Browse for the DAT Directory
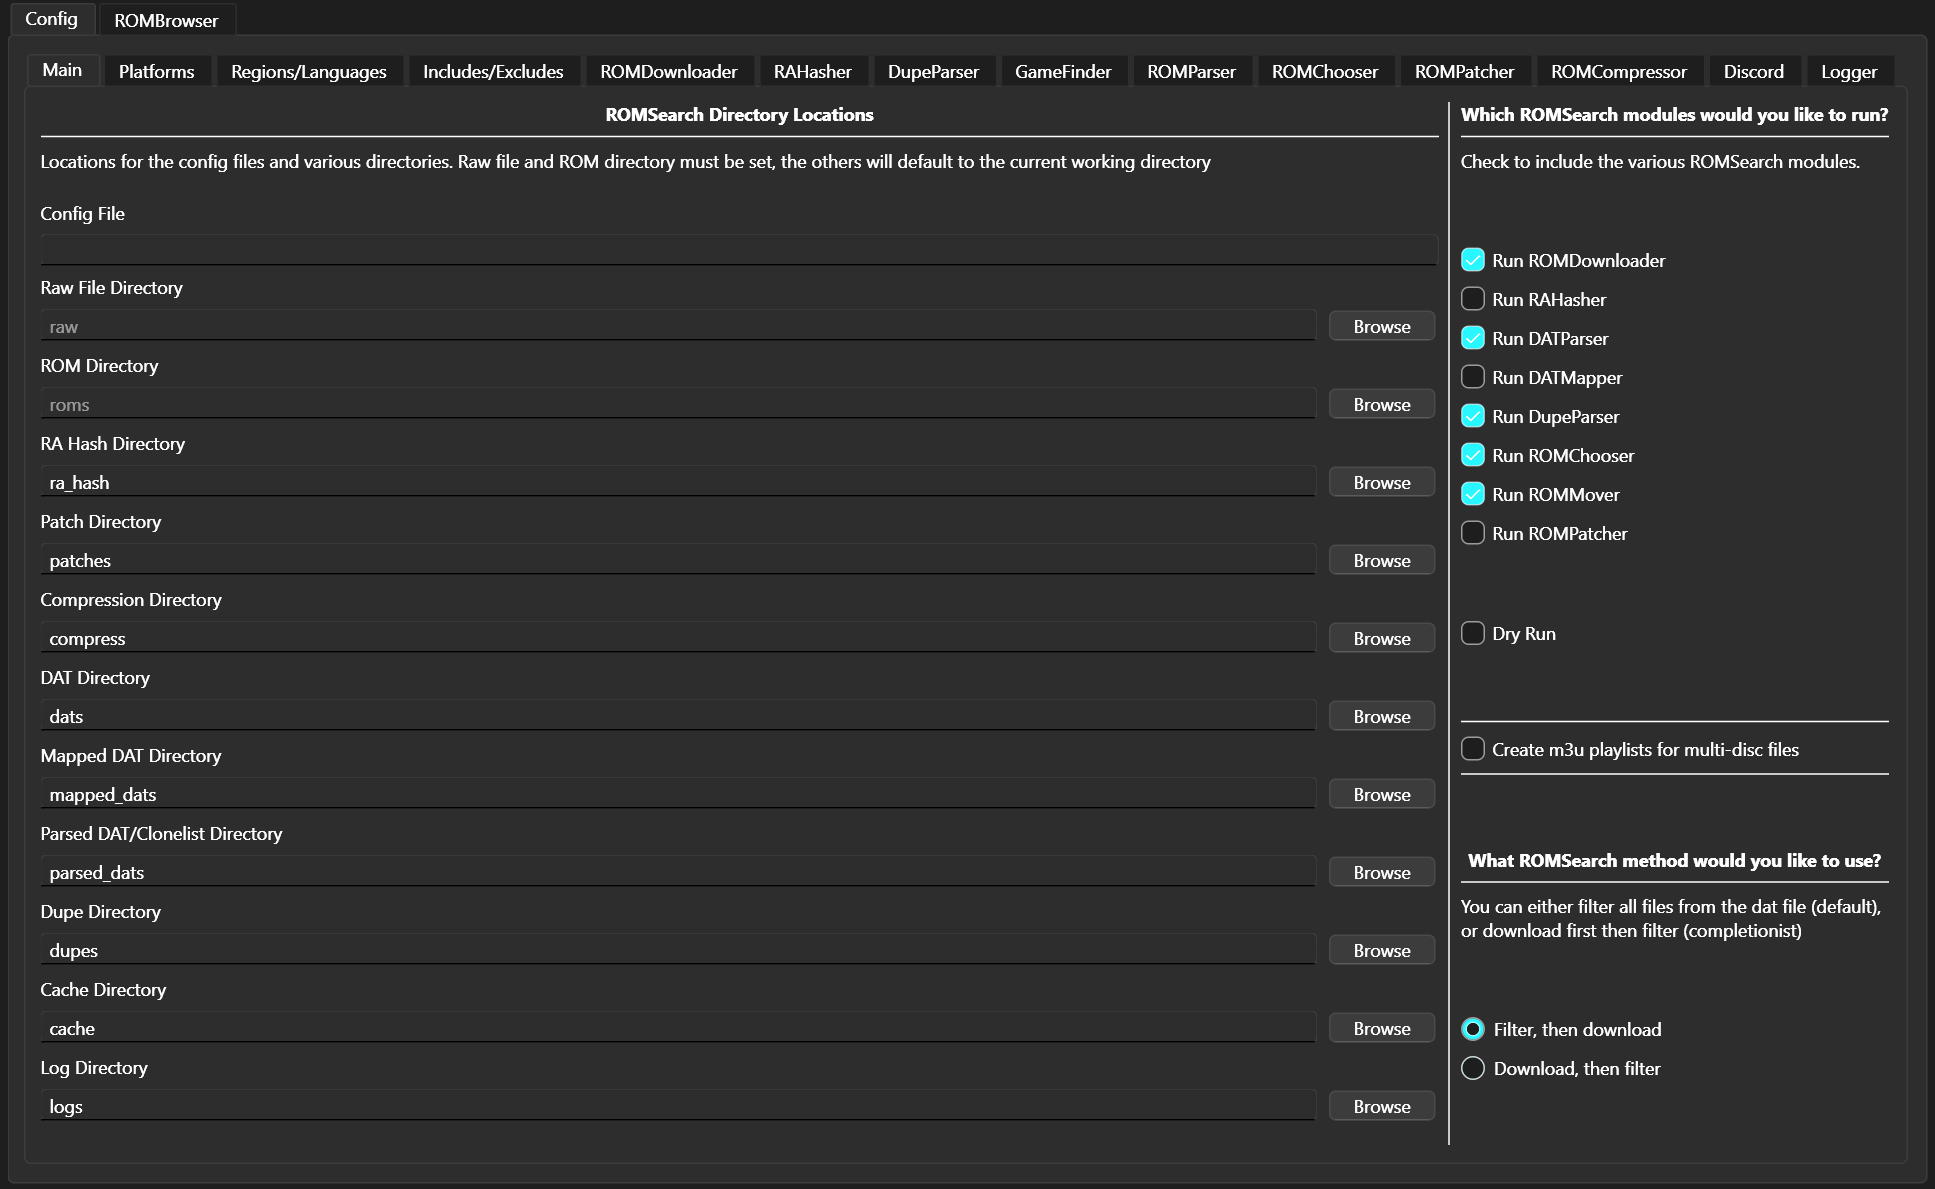This screenshot has height=1189, width=1935. [1382, 716]
